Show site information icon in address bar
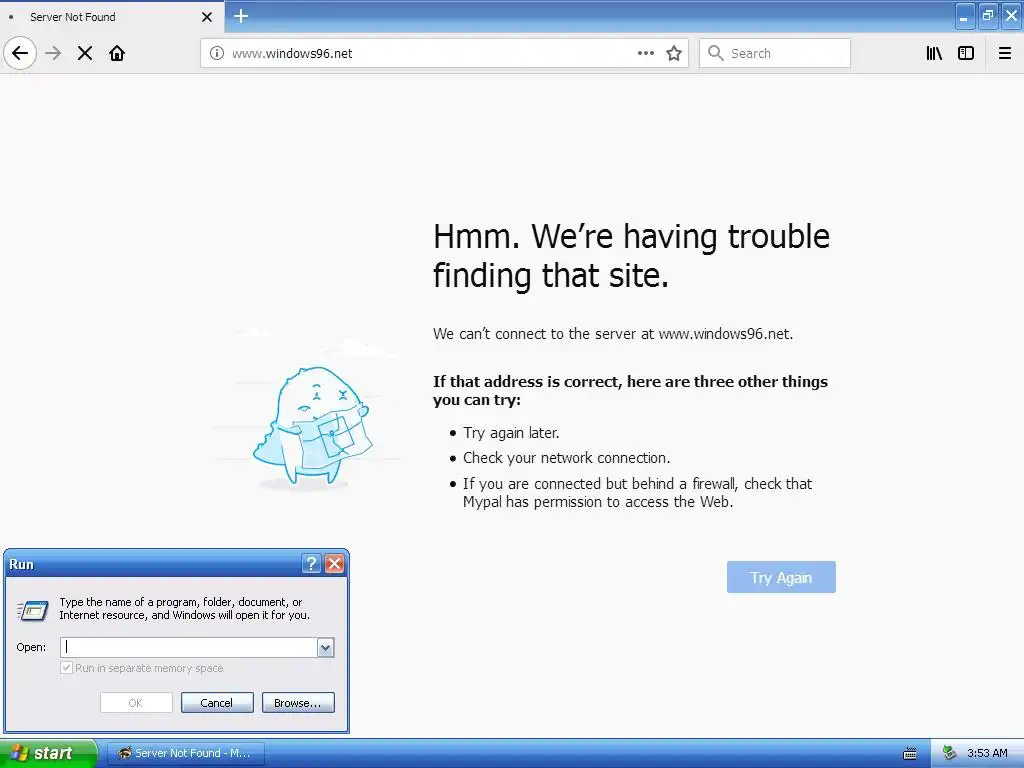Viewport: 1024px width, 768px height. (x=217, y=54)
